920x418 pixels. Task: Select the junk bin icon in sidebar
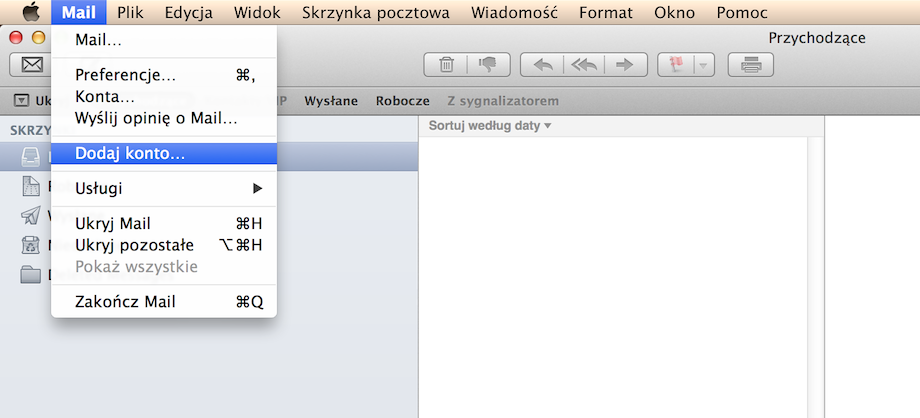30,245
